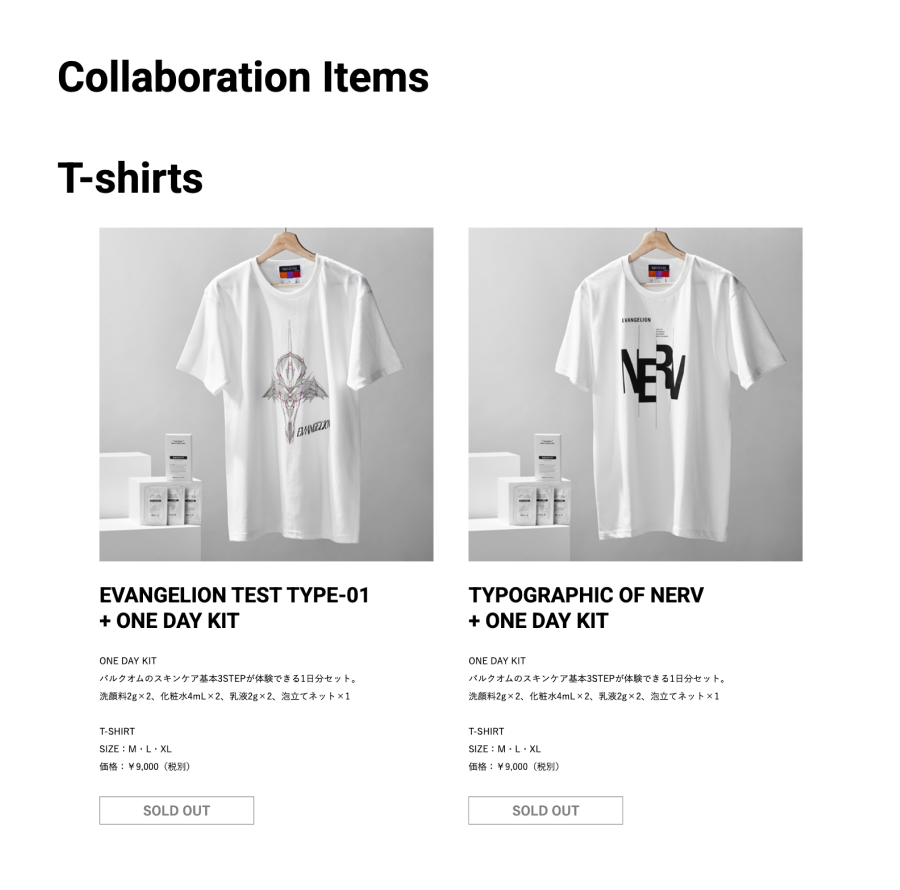900x890 pixels.
Task: Click the SOLD OUT button under TYPOGRAPHIC OF NERV
Action: 545,810
